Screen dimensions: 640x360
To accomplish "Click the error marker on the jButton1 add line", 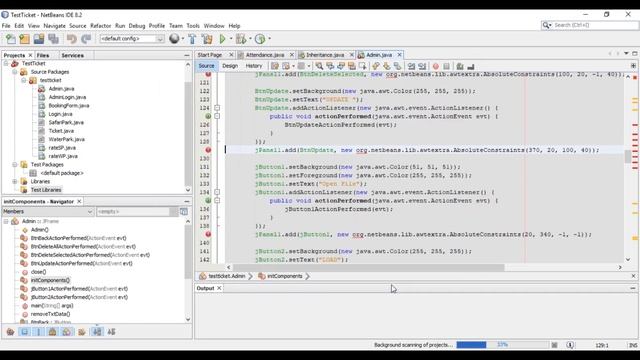I will pos(208,234).
